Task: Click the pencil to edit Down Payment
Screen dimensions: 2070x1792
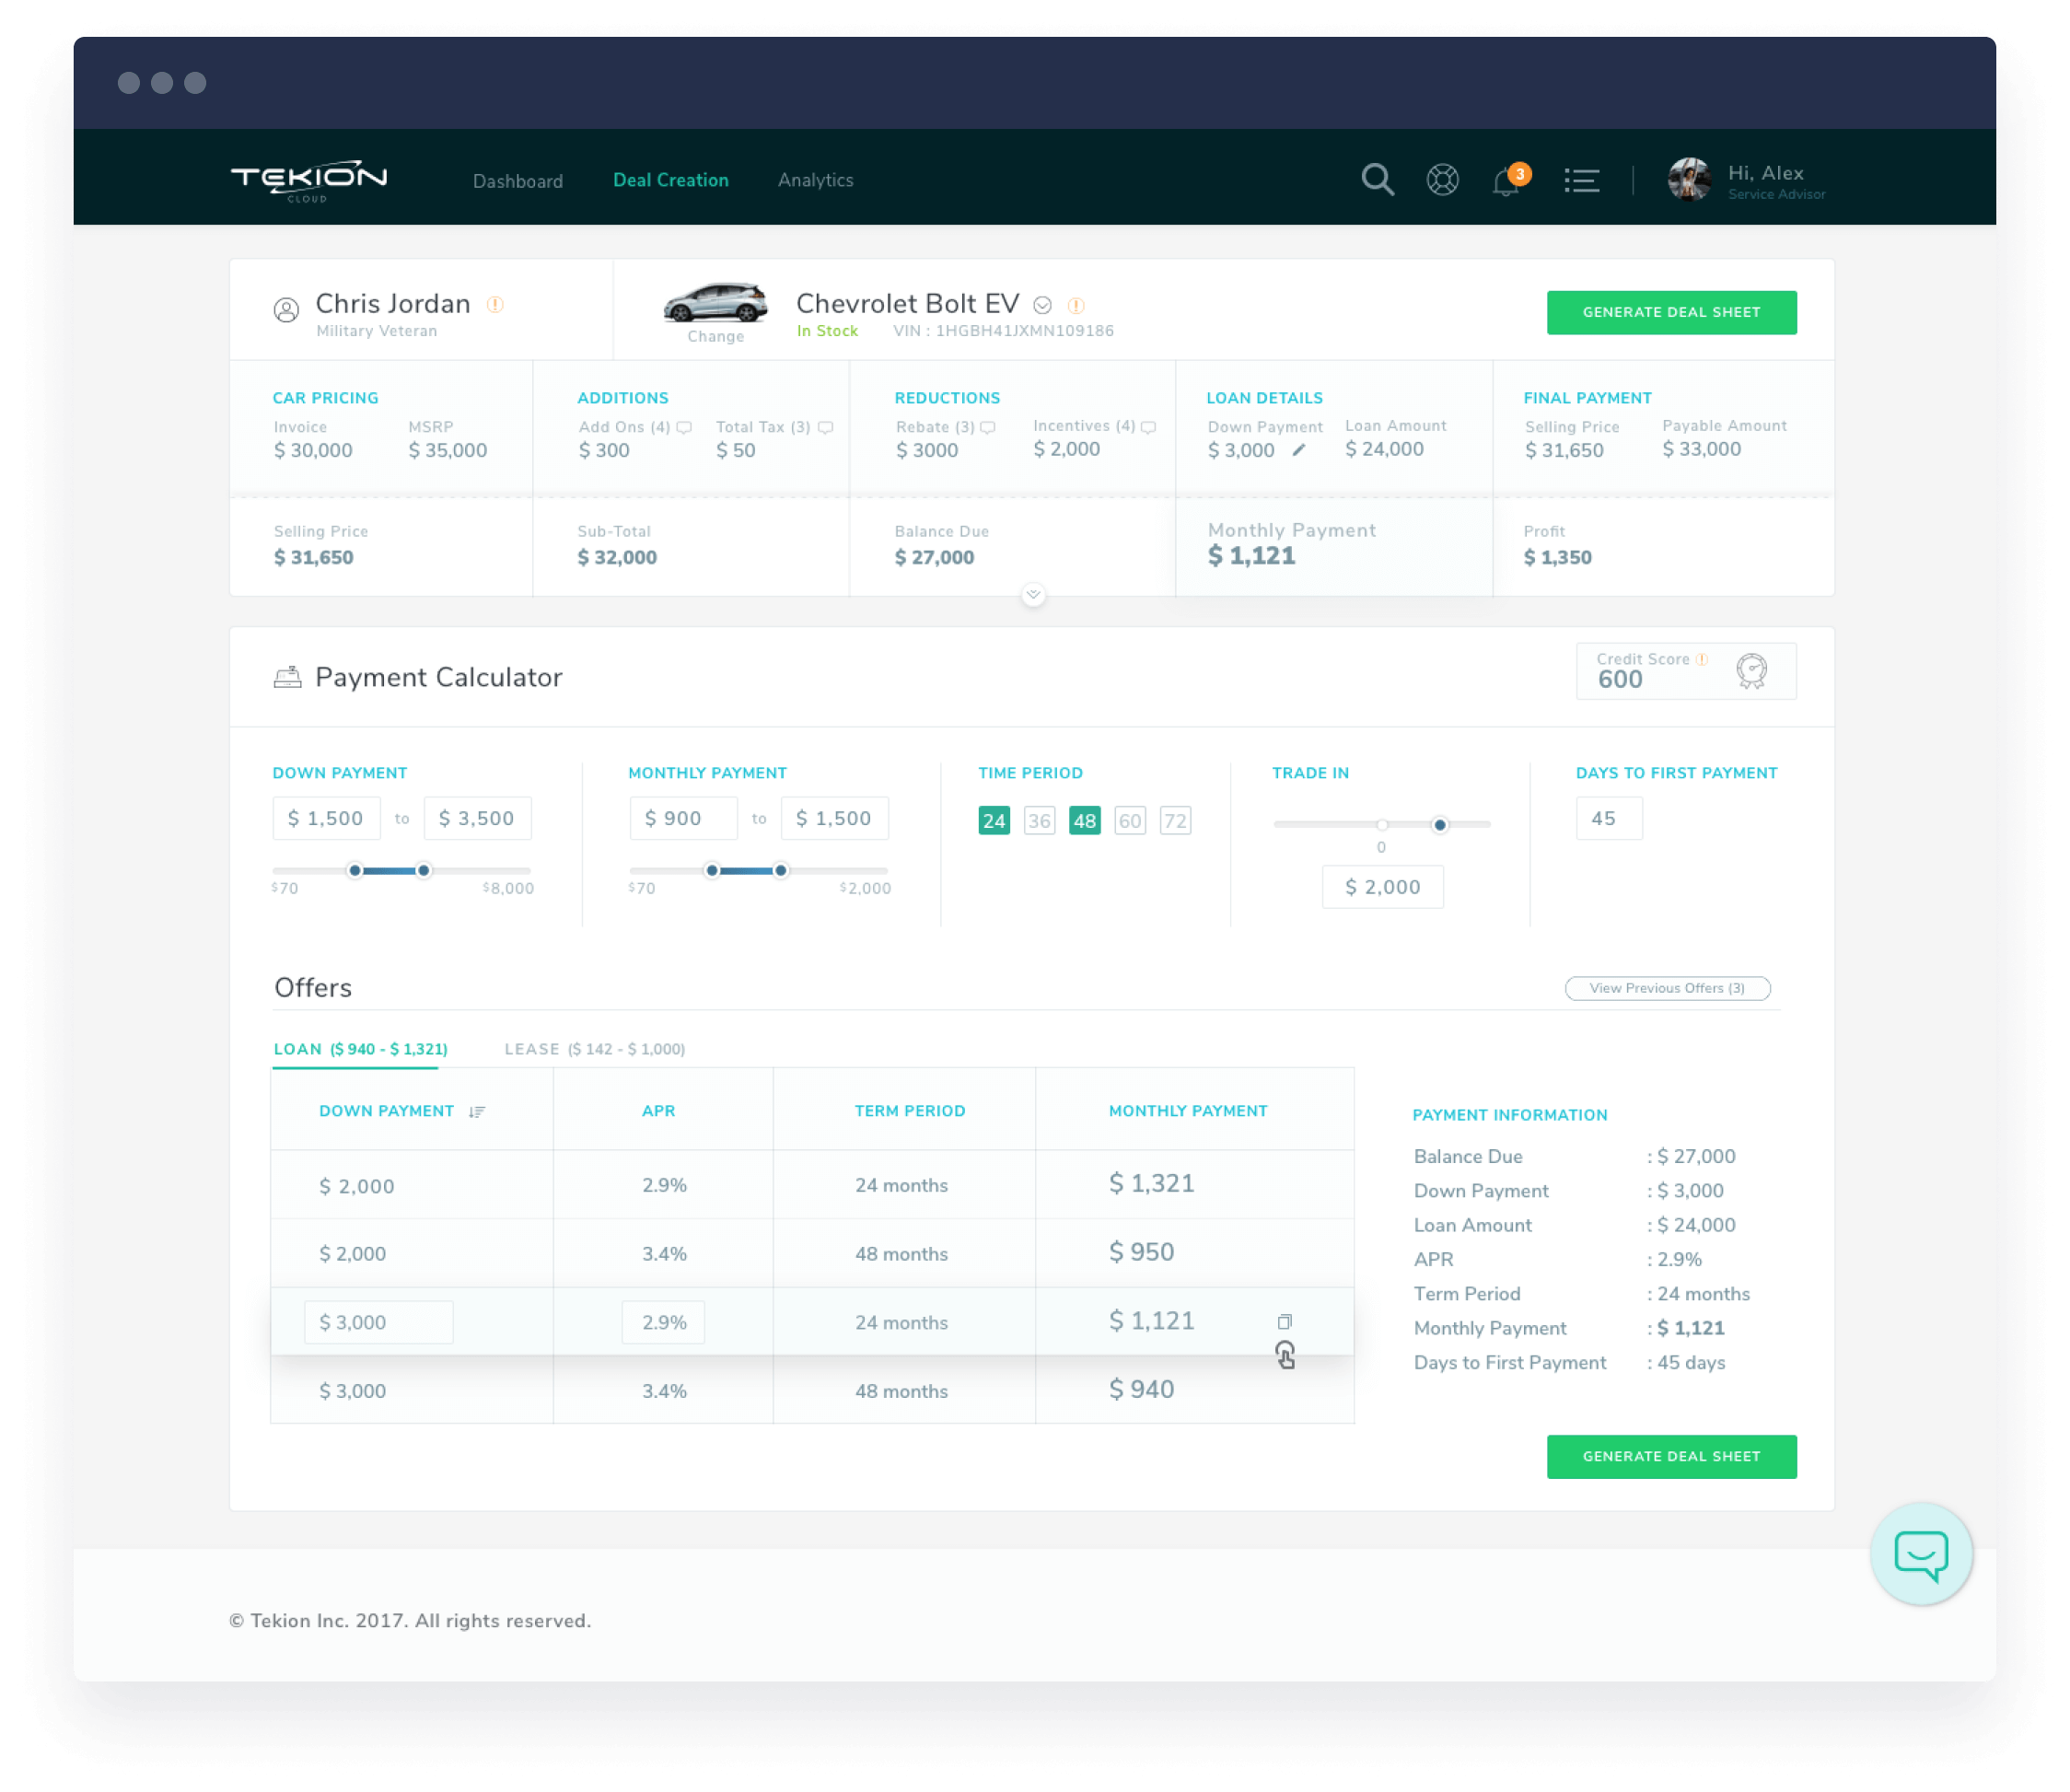Action: 1297,451
